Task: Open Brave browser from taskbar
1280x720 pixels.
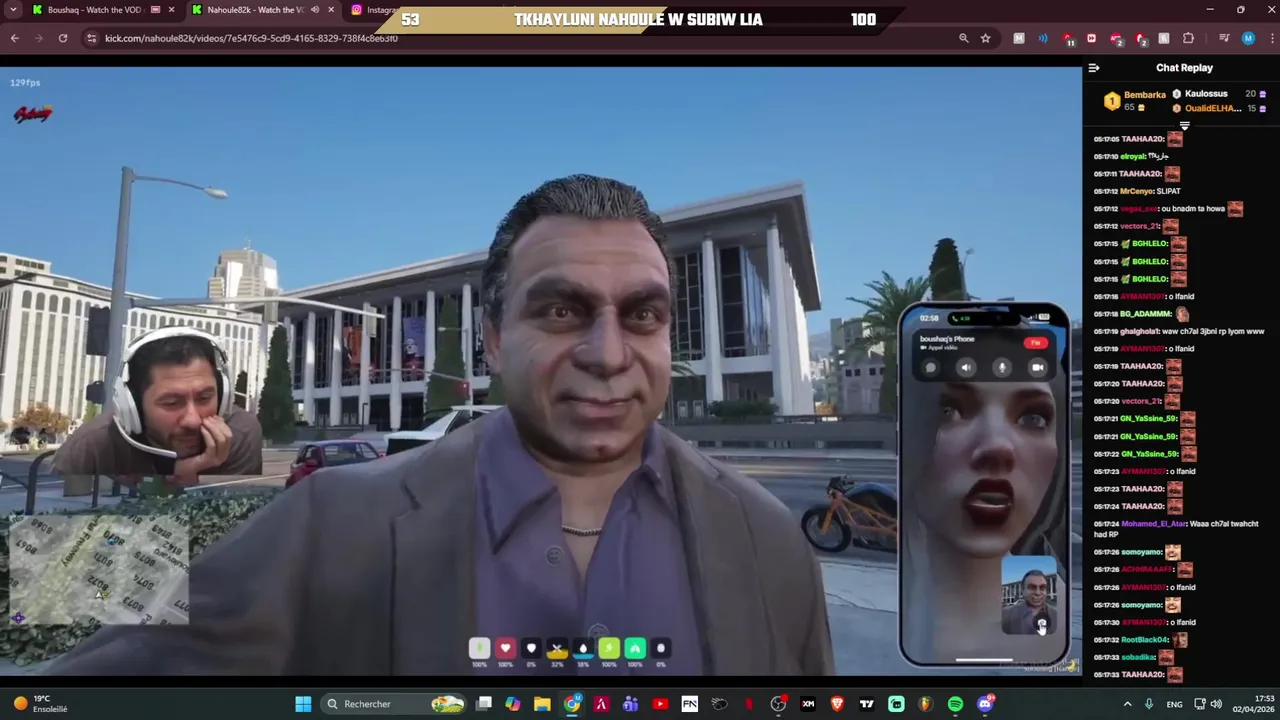Action: click(837, 704)
